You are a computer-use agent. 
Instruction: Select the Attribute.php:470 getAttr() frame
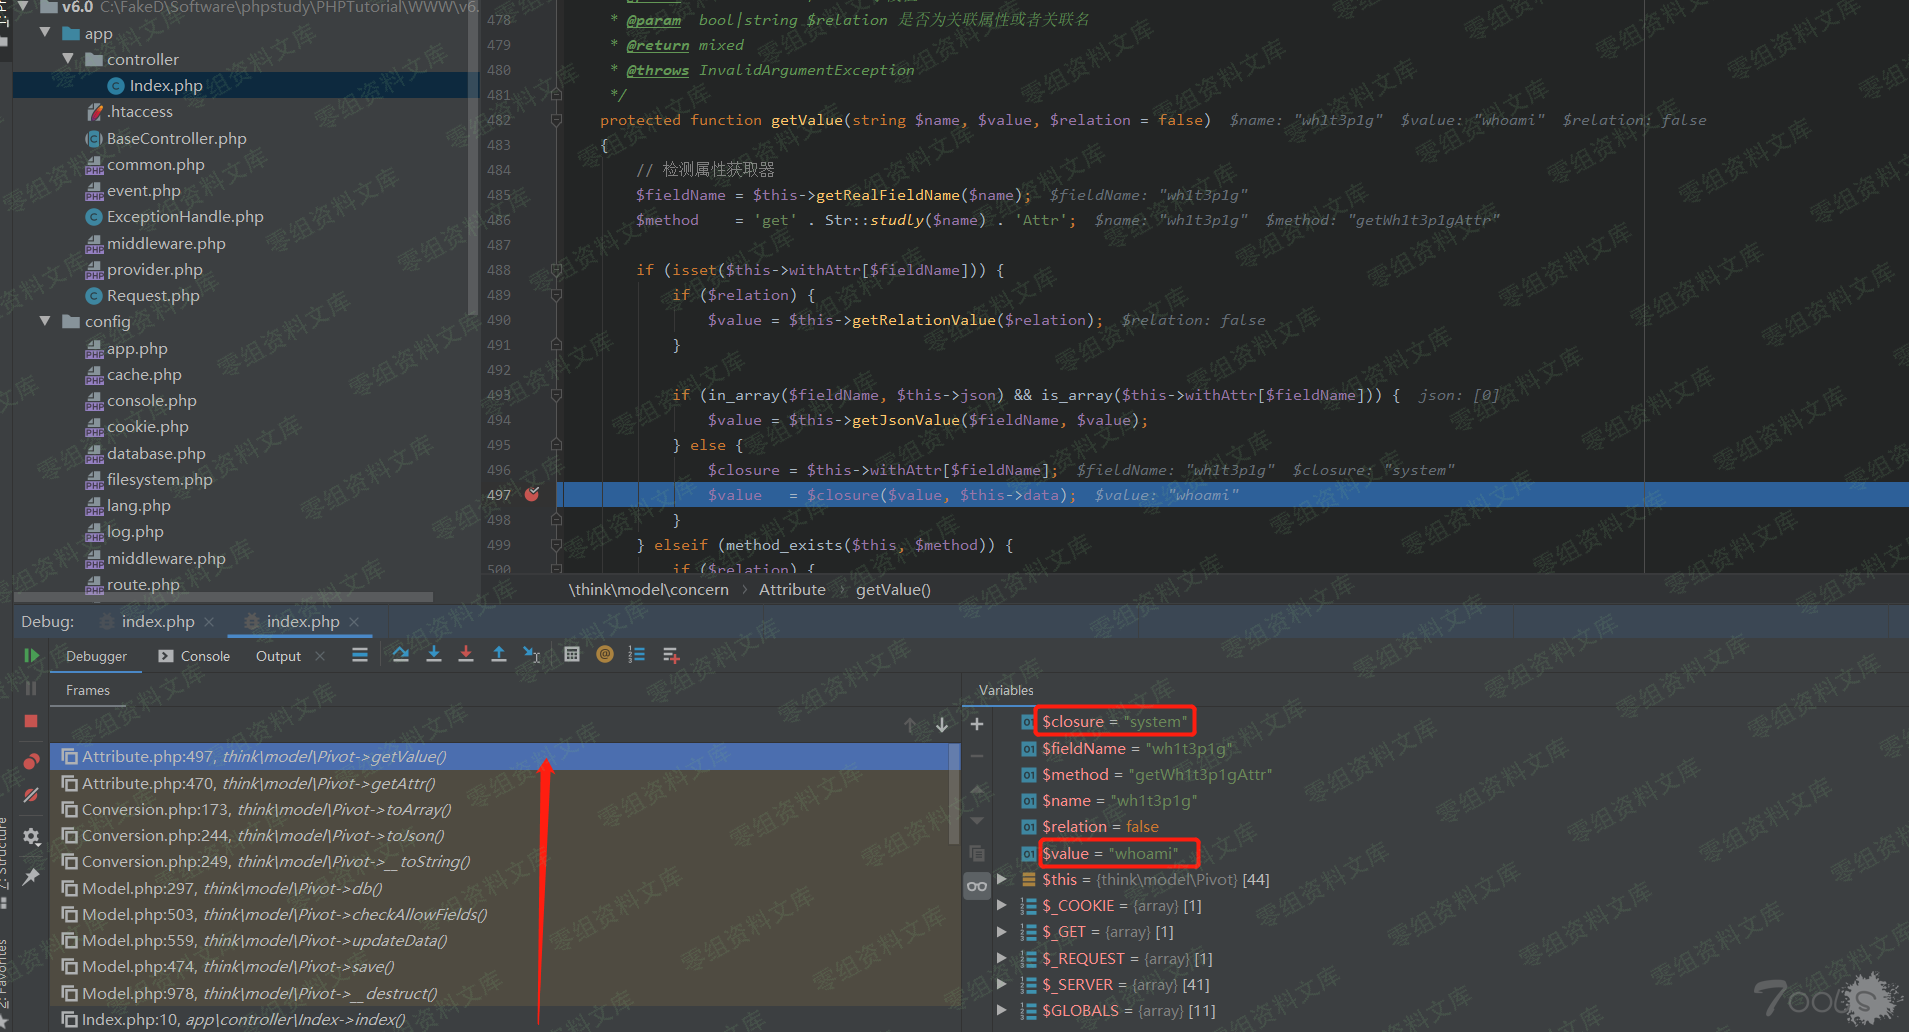click(x=258, y=784)
